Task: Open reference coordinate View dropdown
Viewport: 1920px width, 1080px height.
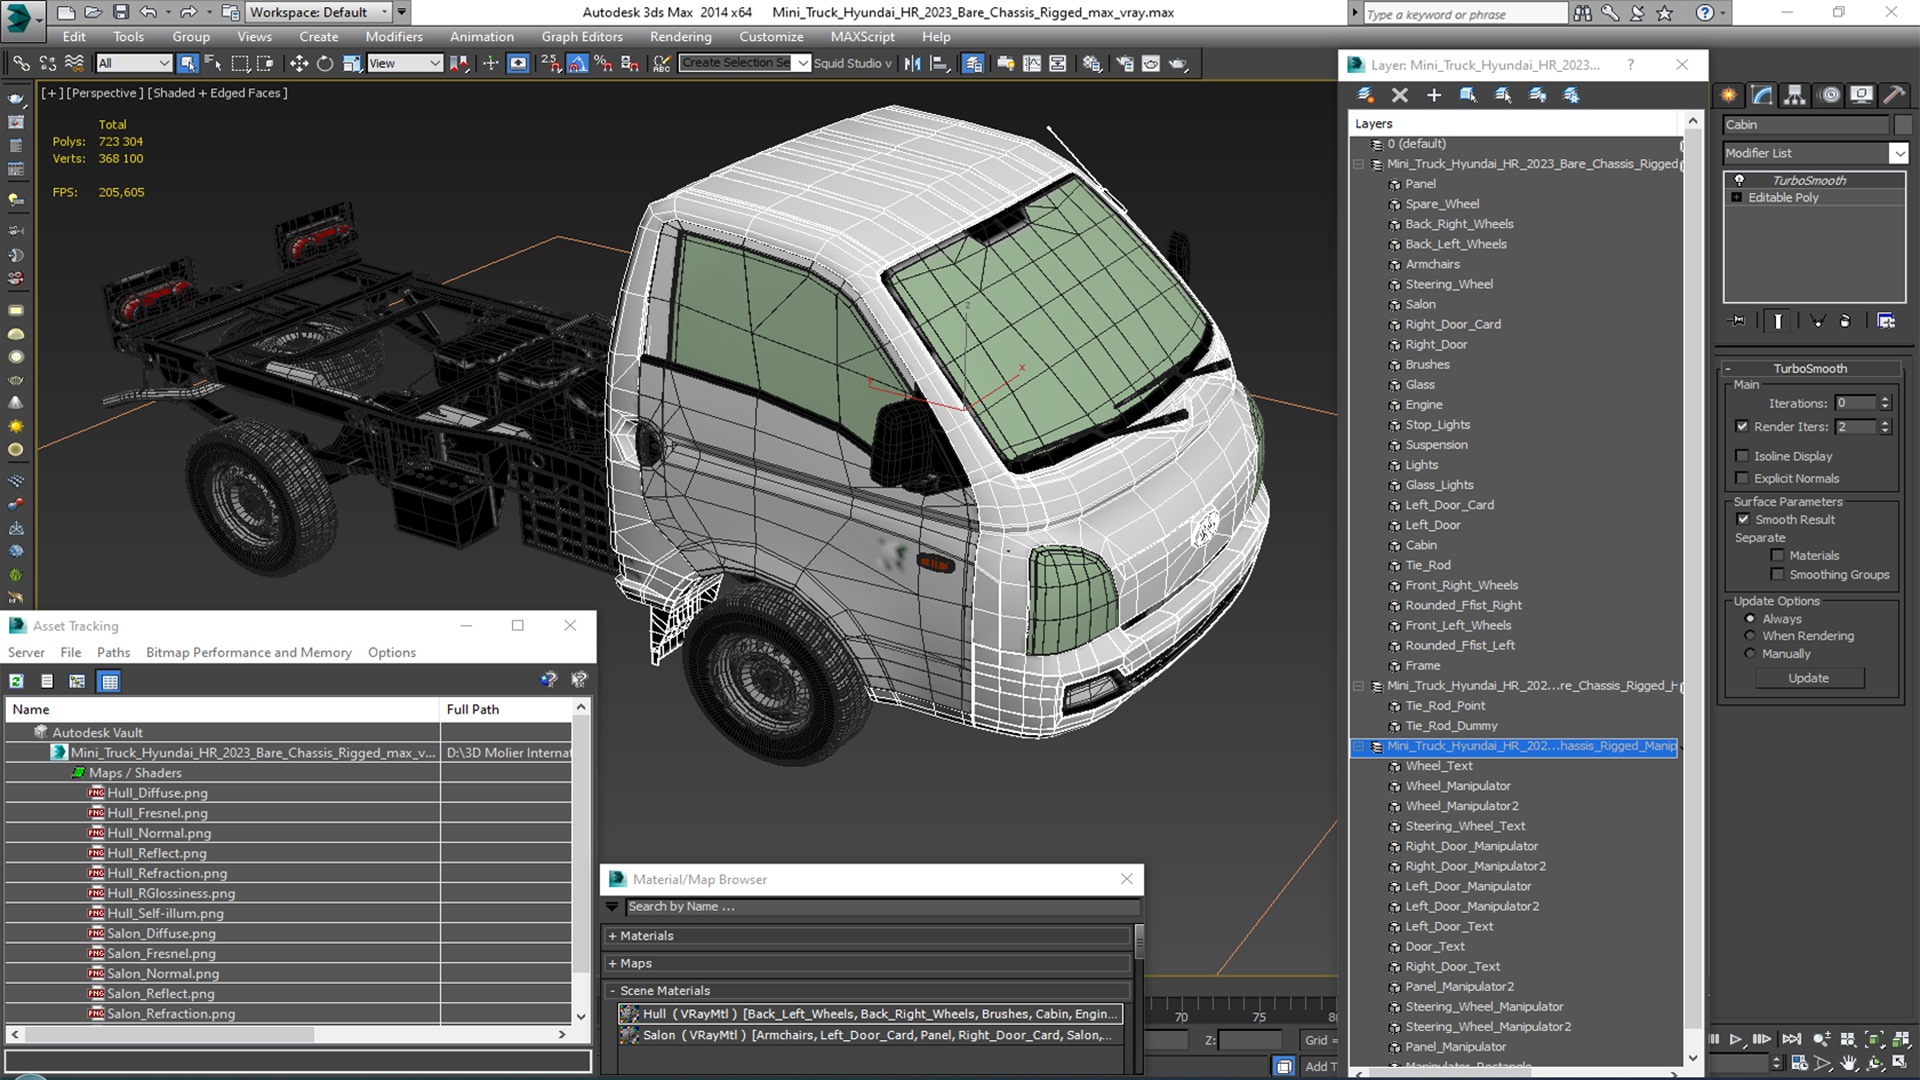Action: [x=405, y=63]
